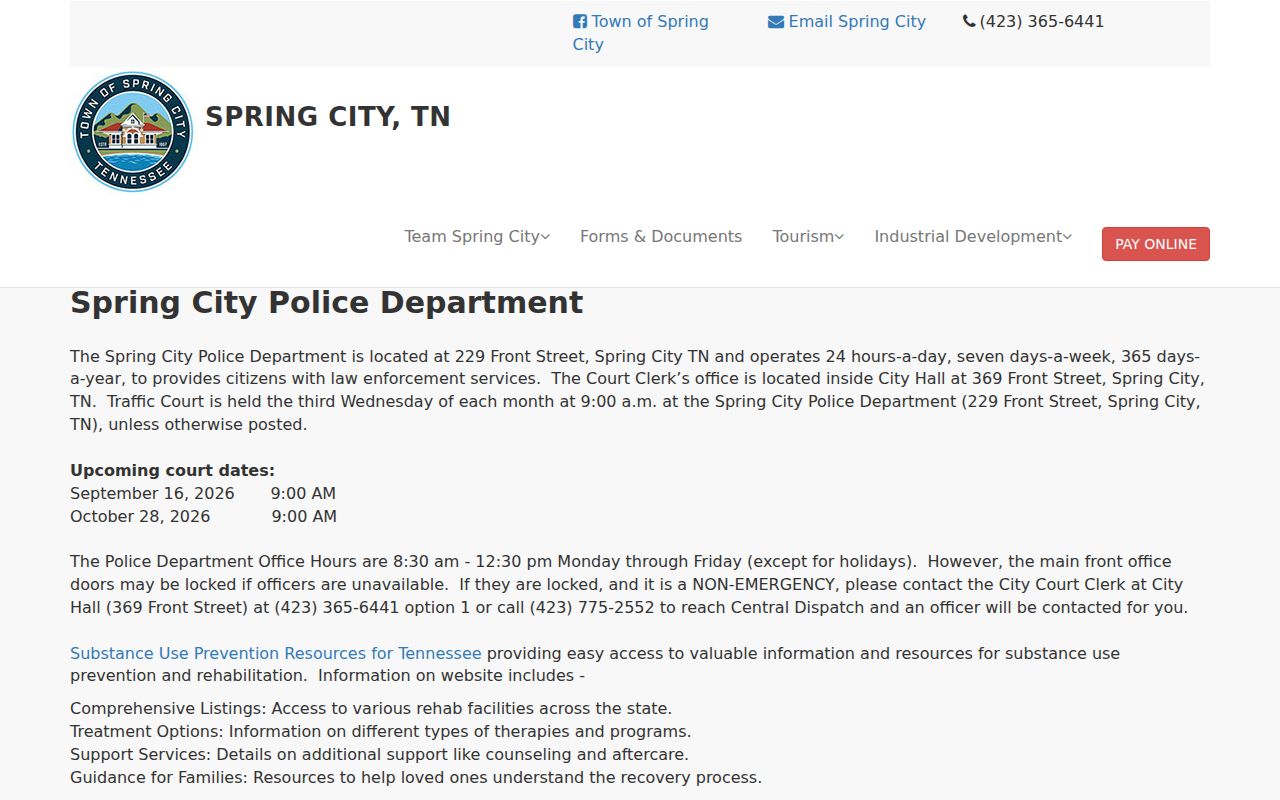Expand the Tourism dropdown menu

click(808, 237)
